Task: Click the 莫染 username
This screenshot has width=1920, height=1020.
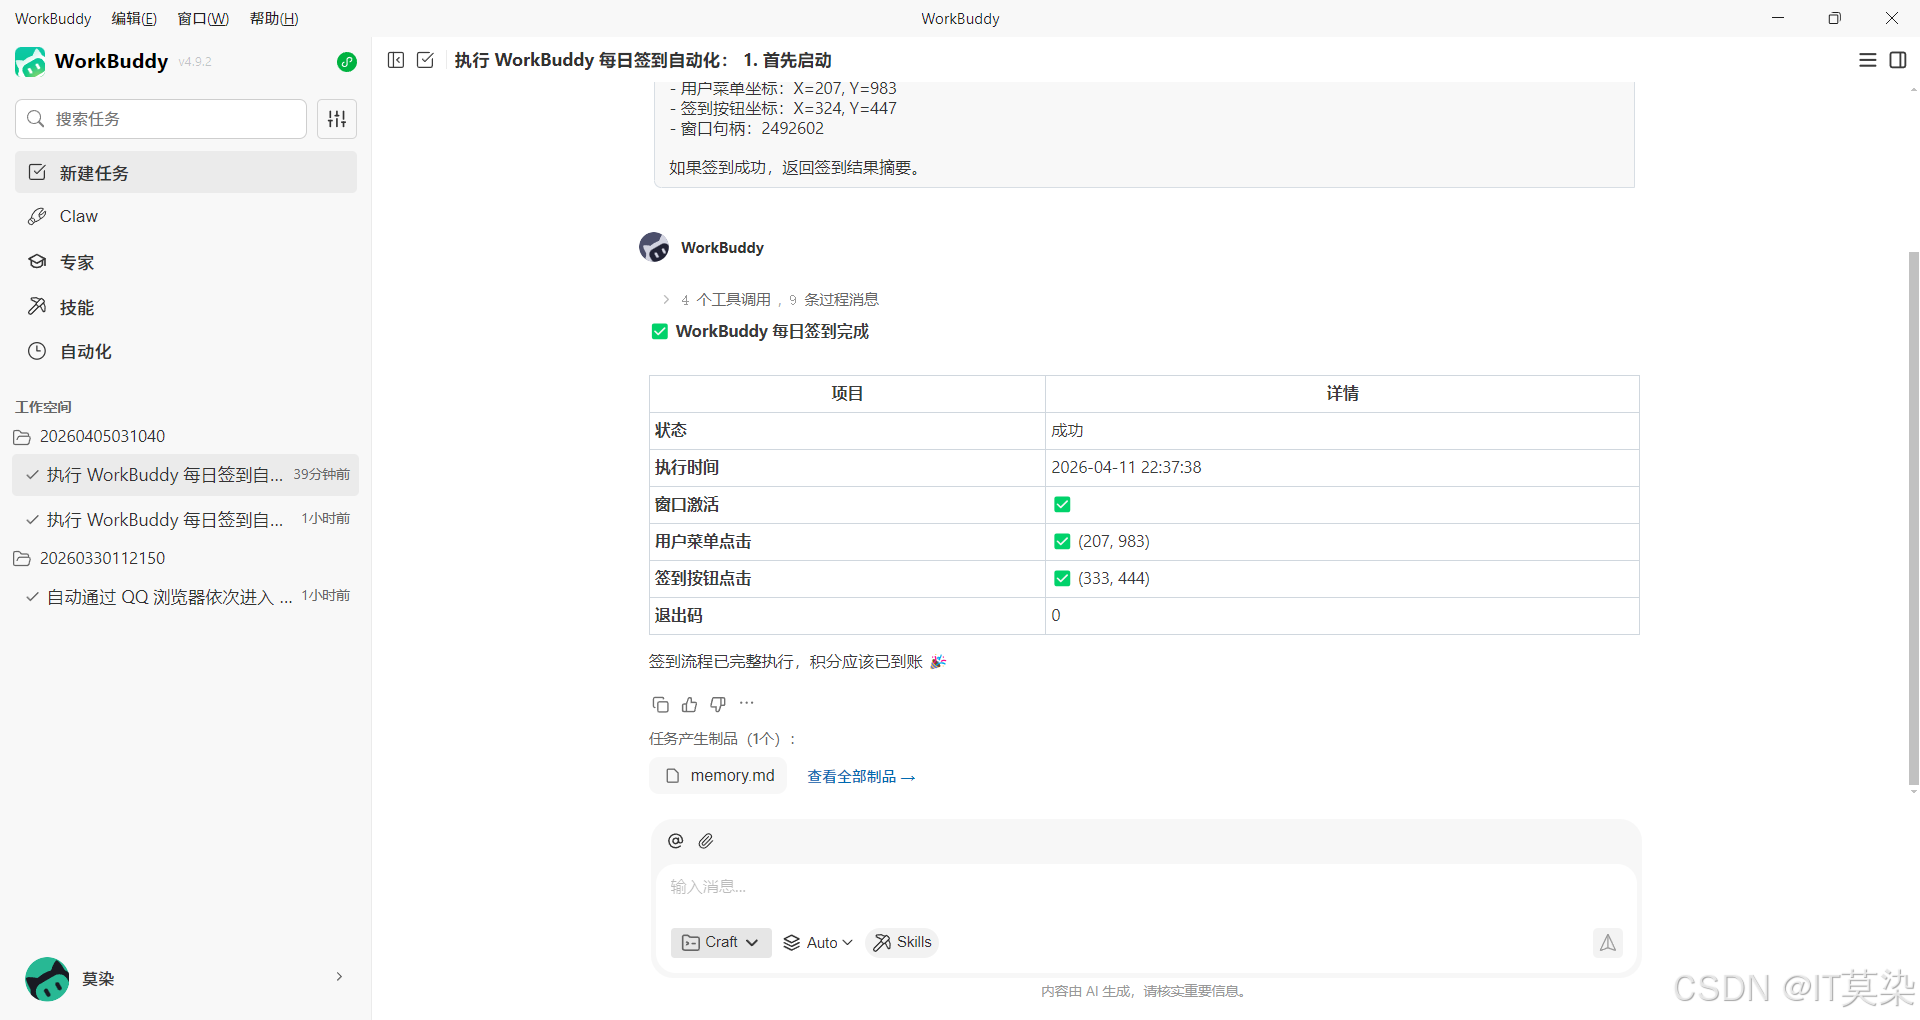Action: coord(98,979)
